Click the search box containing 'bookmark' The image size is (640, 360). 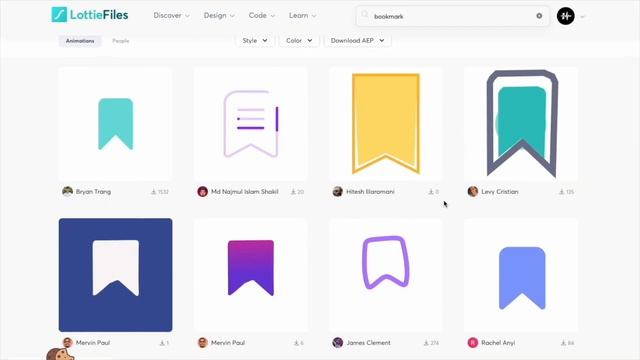[x=452, y=16]
